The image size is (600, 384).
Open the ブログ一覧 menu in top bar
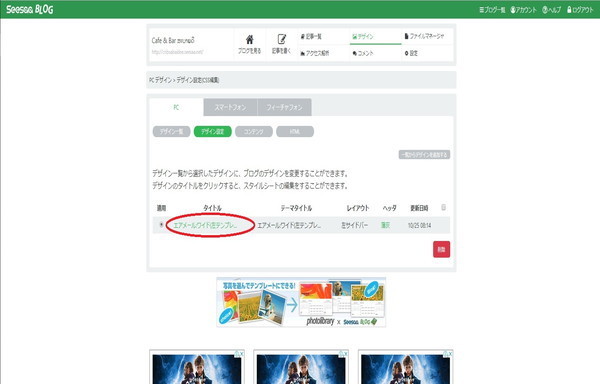tap(492, 10)
